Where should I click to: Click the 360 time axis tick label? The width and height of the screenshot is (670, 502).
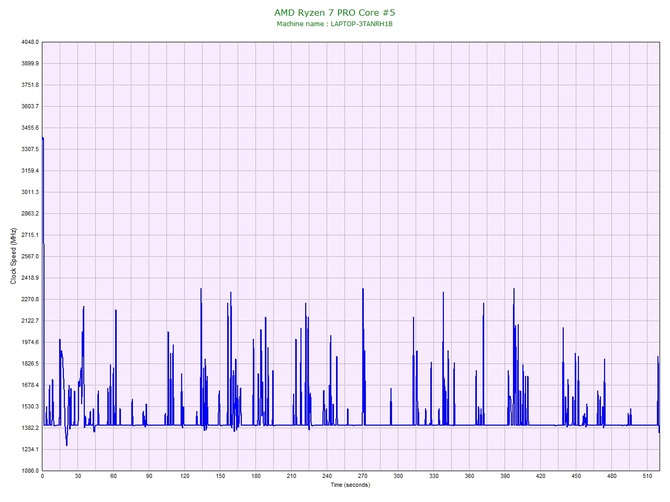coord(469,476)
